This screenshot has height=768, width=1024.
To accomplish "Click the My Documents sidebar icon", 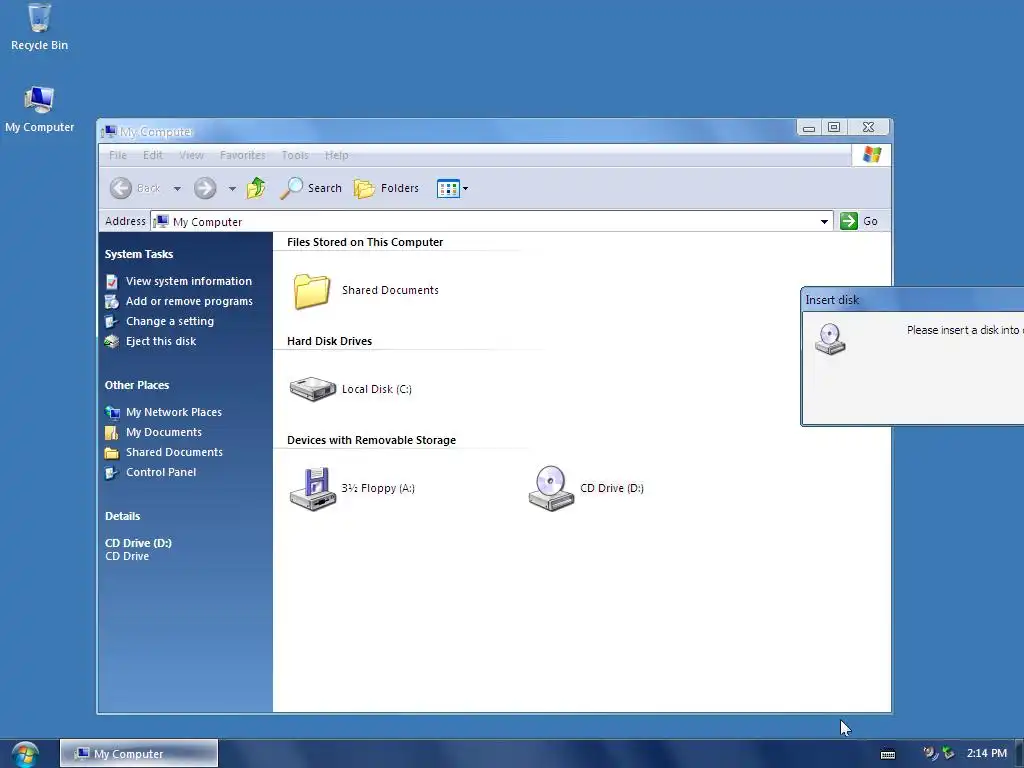I will coord(112,432).
